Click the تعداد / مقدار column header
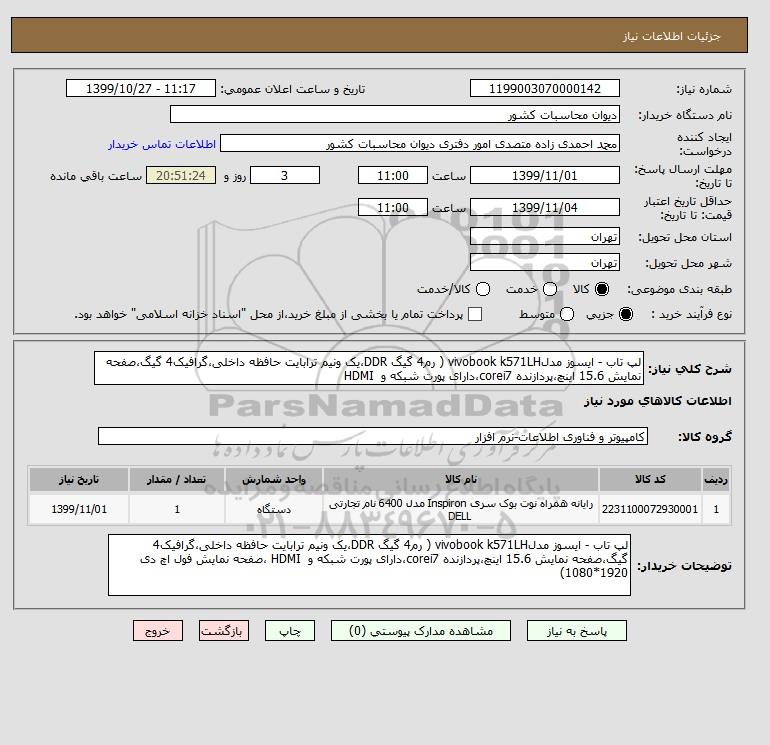 (x=177, y=479)
